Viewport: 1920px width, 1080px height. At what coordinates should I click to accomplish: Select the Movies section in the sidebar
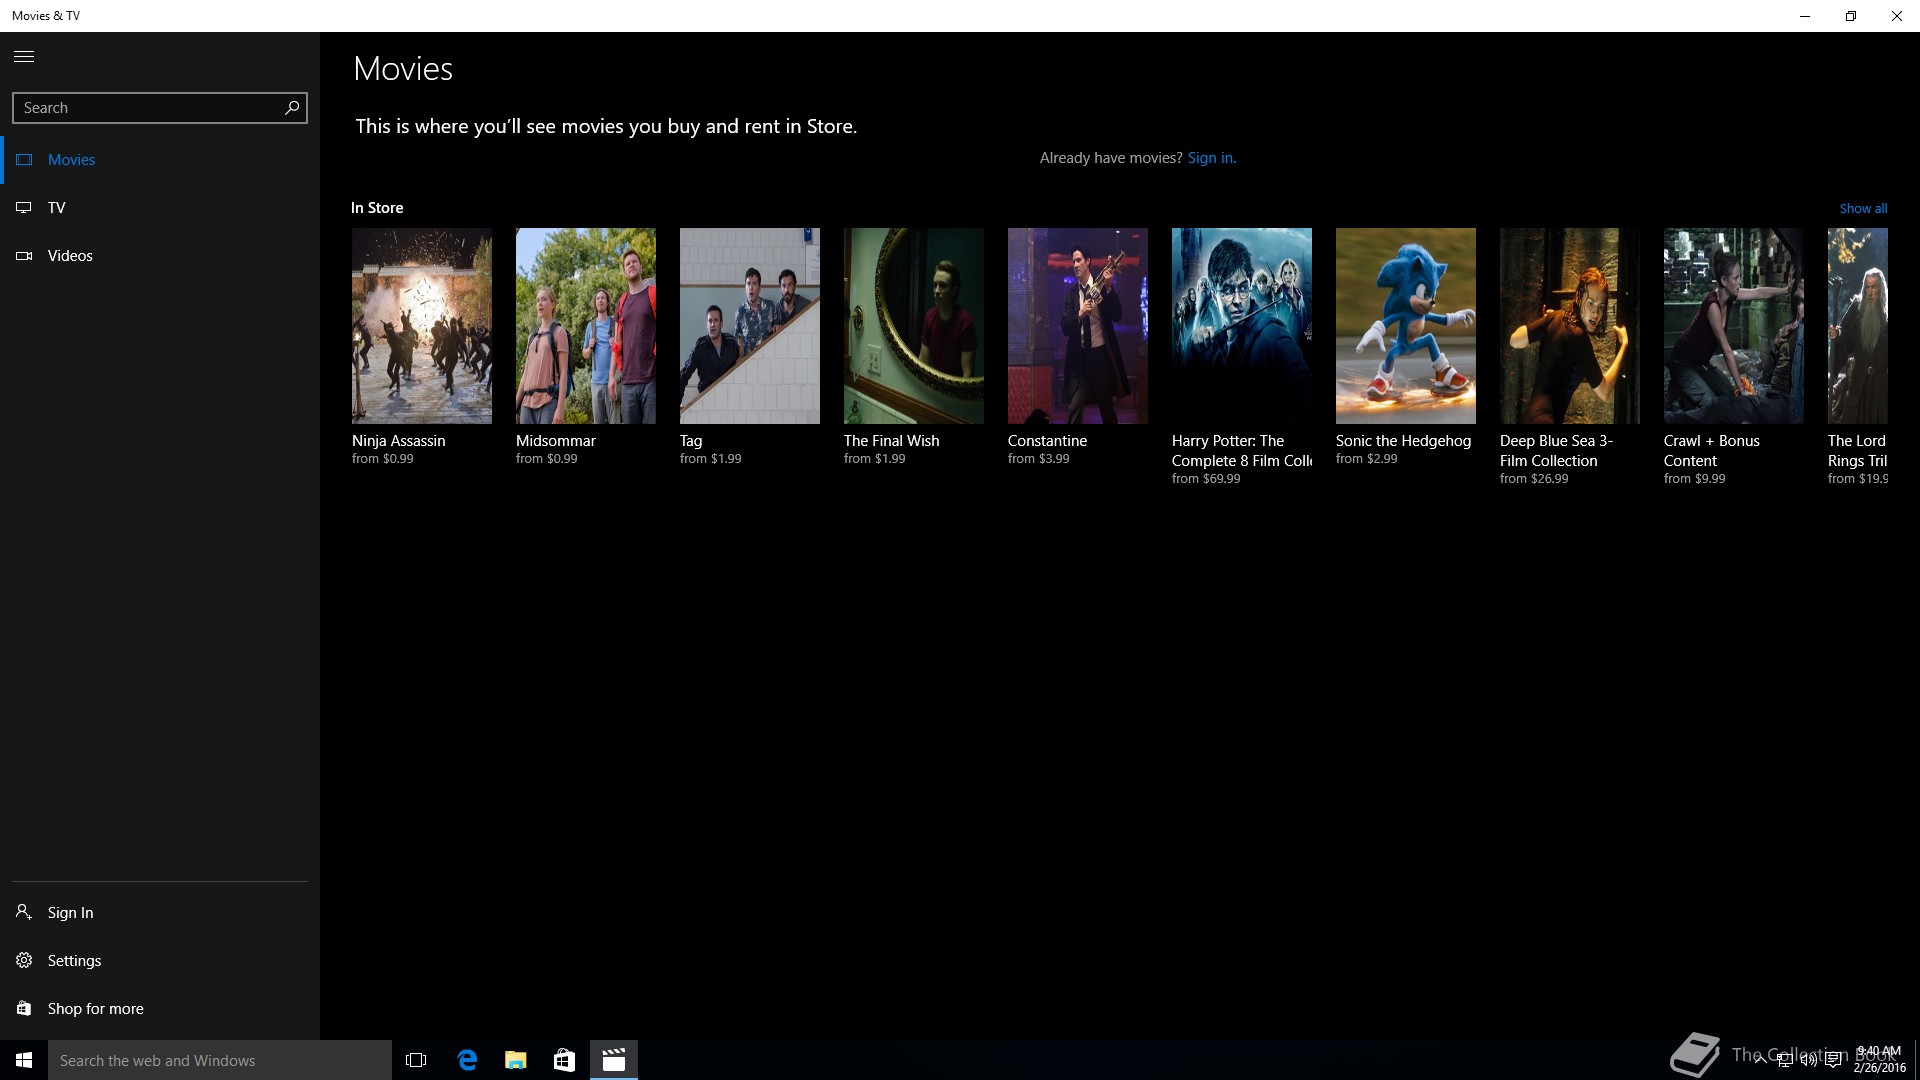click(x=71, y=160)
